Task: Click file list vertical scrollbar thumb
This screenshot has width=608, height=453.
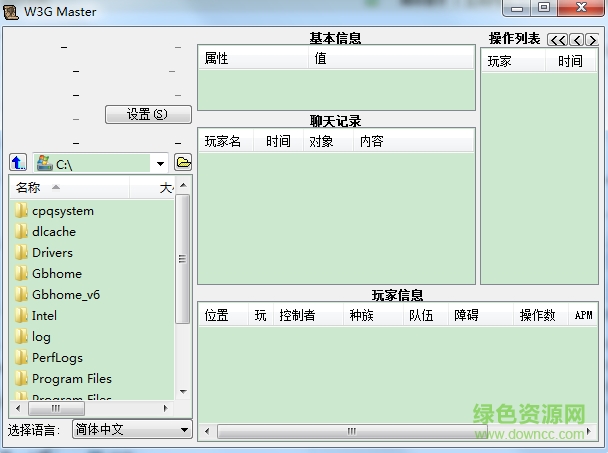Action: (182, 259)
